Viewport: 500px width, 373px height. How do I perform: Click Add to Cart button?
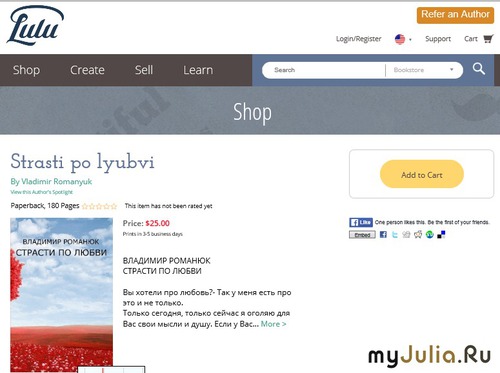click(x=422, y=174)
